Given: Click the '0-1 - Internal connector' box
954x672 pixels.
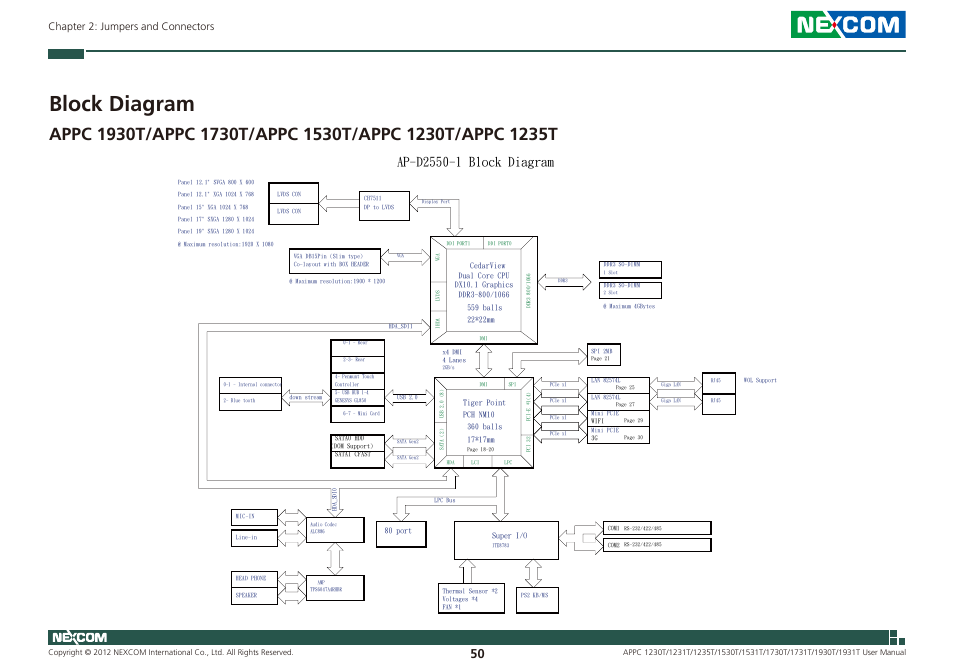Looking at the screenshot, I should pyautogui.click(x=251, y=386).
